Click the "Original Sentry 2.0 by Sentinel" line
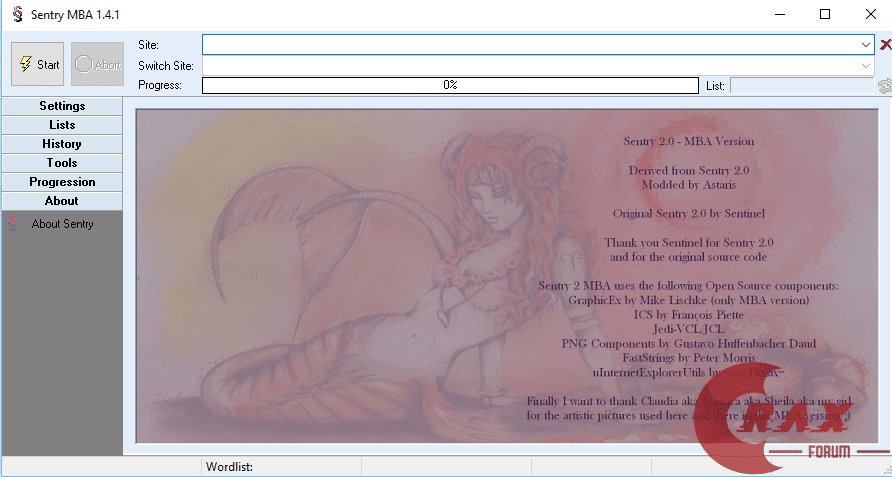892x477 pixels. tap(689, 214)
